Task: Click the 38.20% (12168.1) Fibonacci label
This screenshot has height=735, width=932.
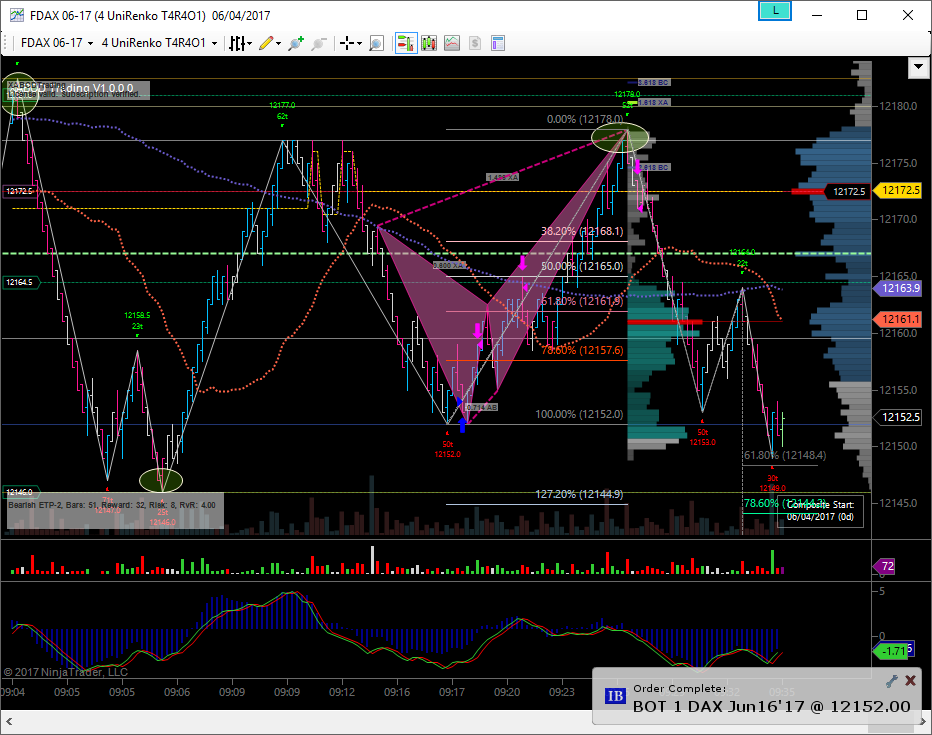Action: (582, 231)
